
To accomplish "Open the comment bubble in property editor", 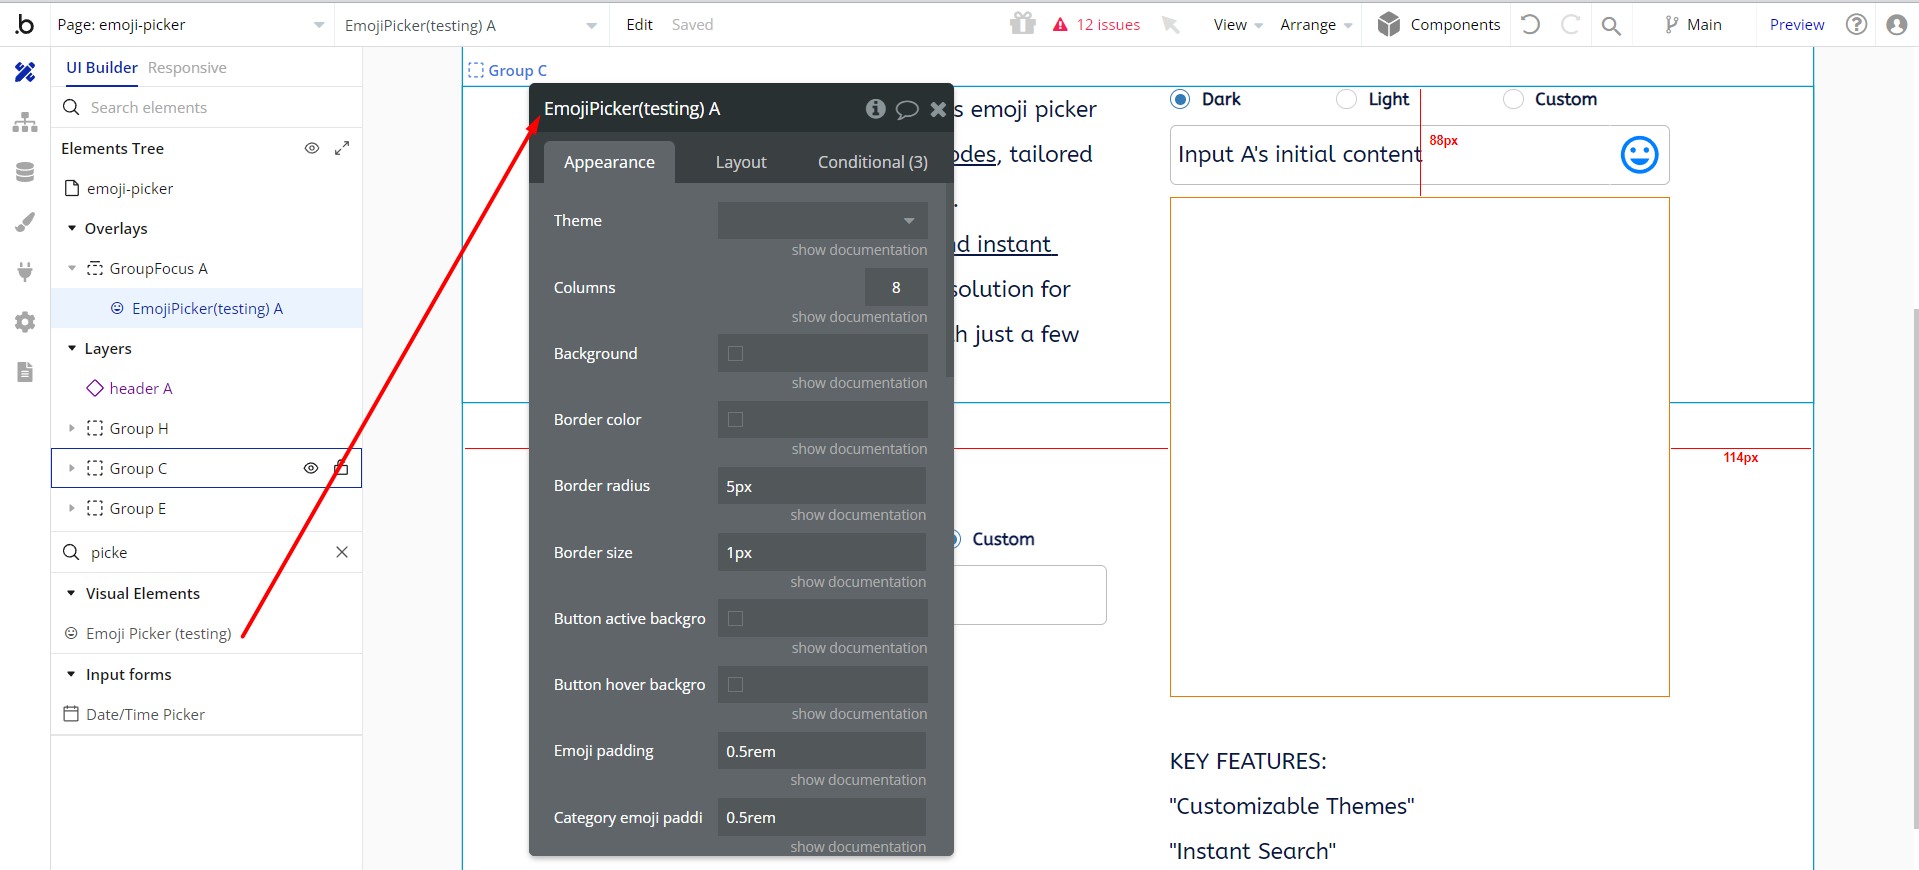I will coord(907,109).
